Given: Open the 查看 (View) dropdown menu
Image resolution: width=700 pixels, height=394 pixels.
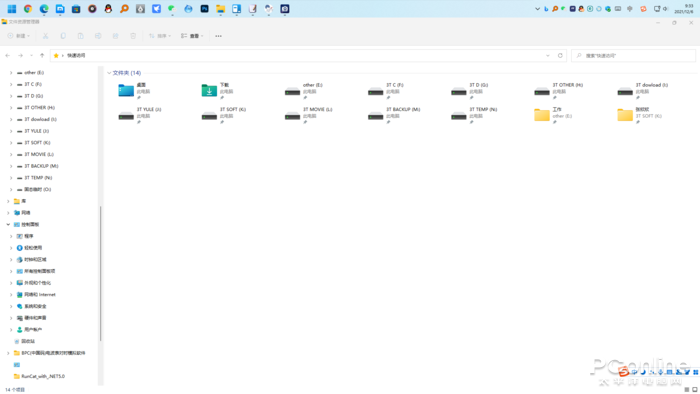Looking at the screenshot, I should (x=192, y=36).
